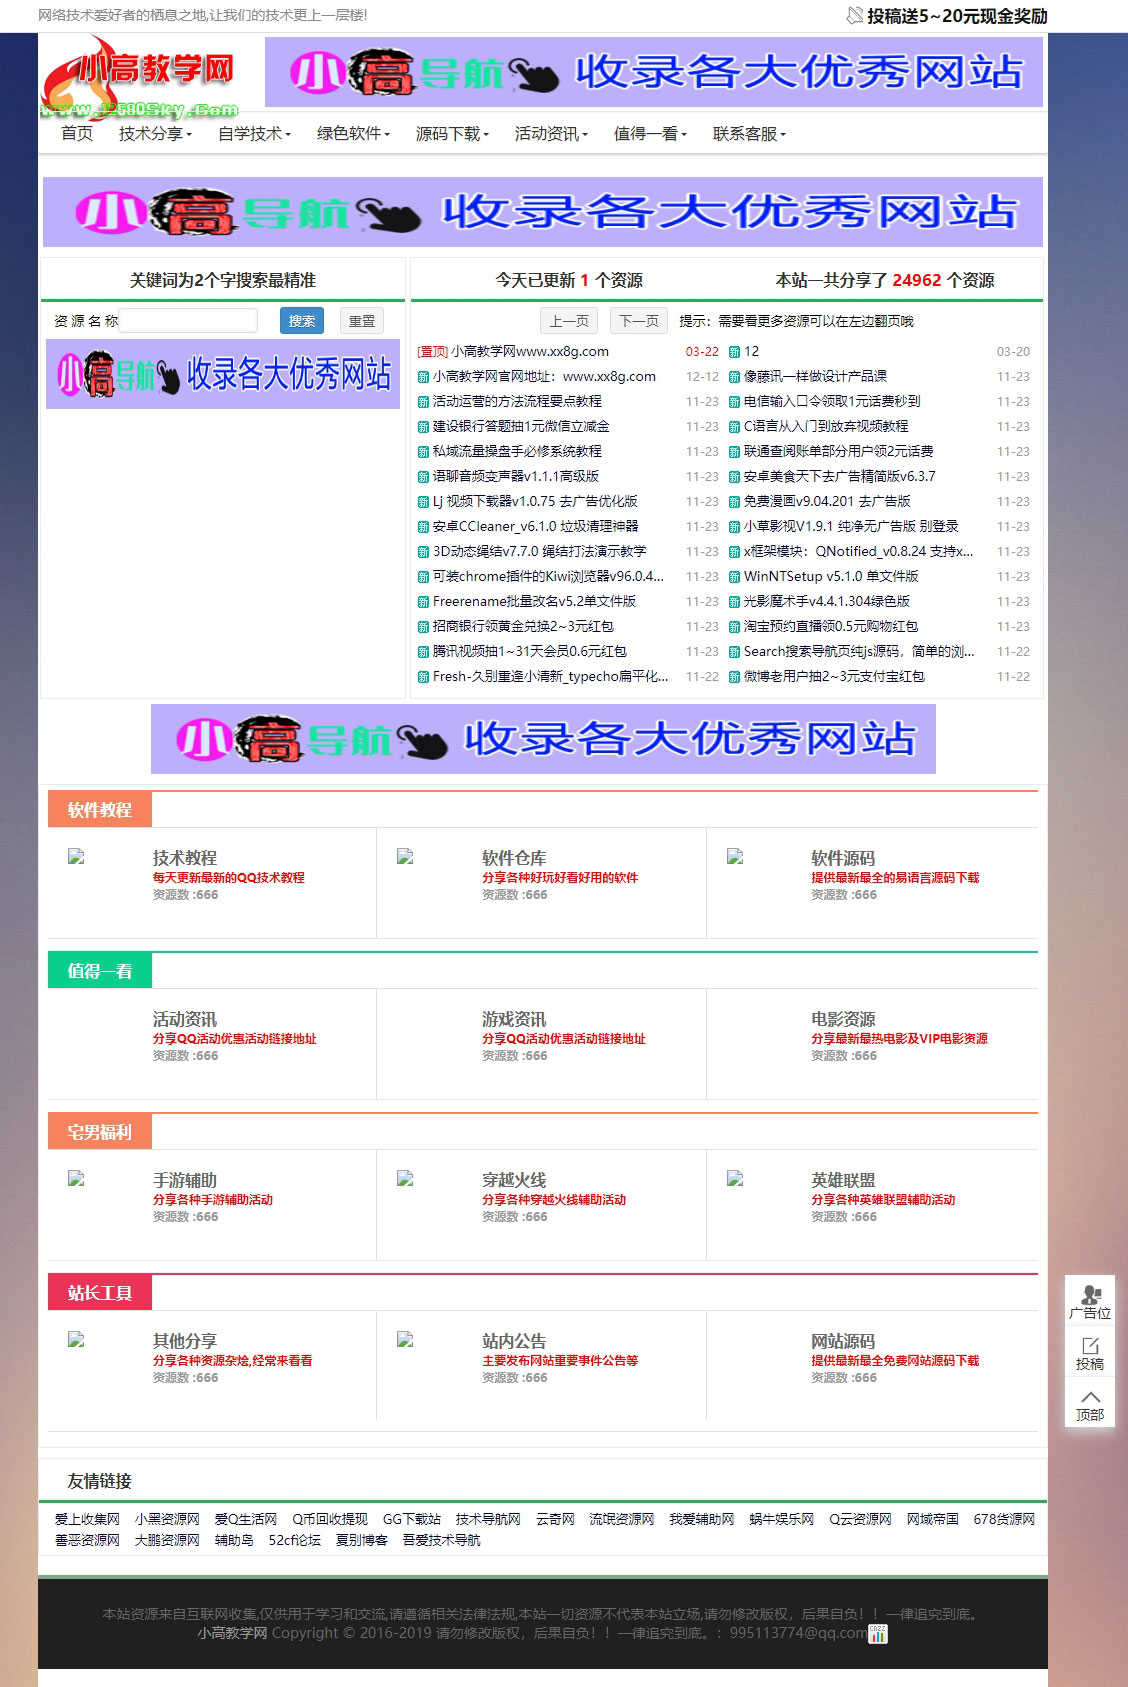Open the 活动资讯 category card title

click(x=185, y=1018)
